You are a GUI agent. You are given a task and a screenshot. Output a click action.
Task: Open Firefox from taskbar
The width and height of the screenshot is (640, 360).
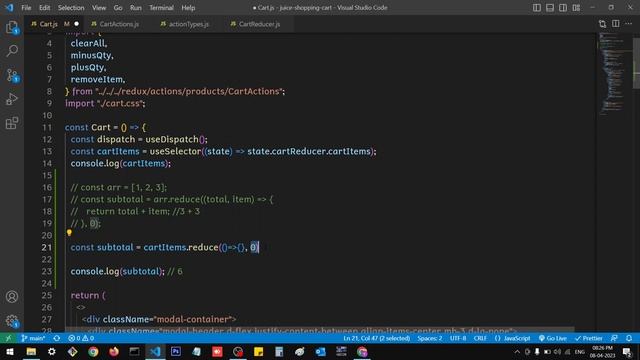(x=114, y=352)
